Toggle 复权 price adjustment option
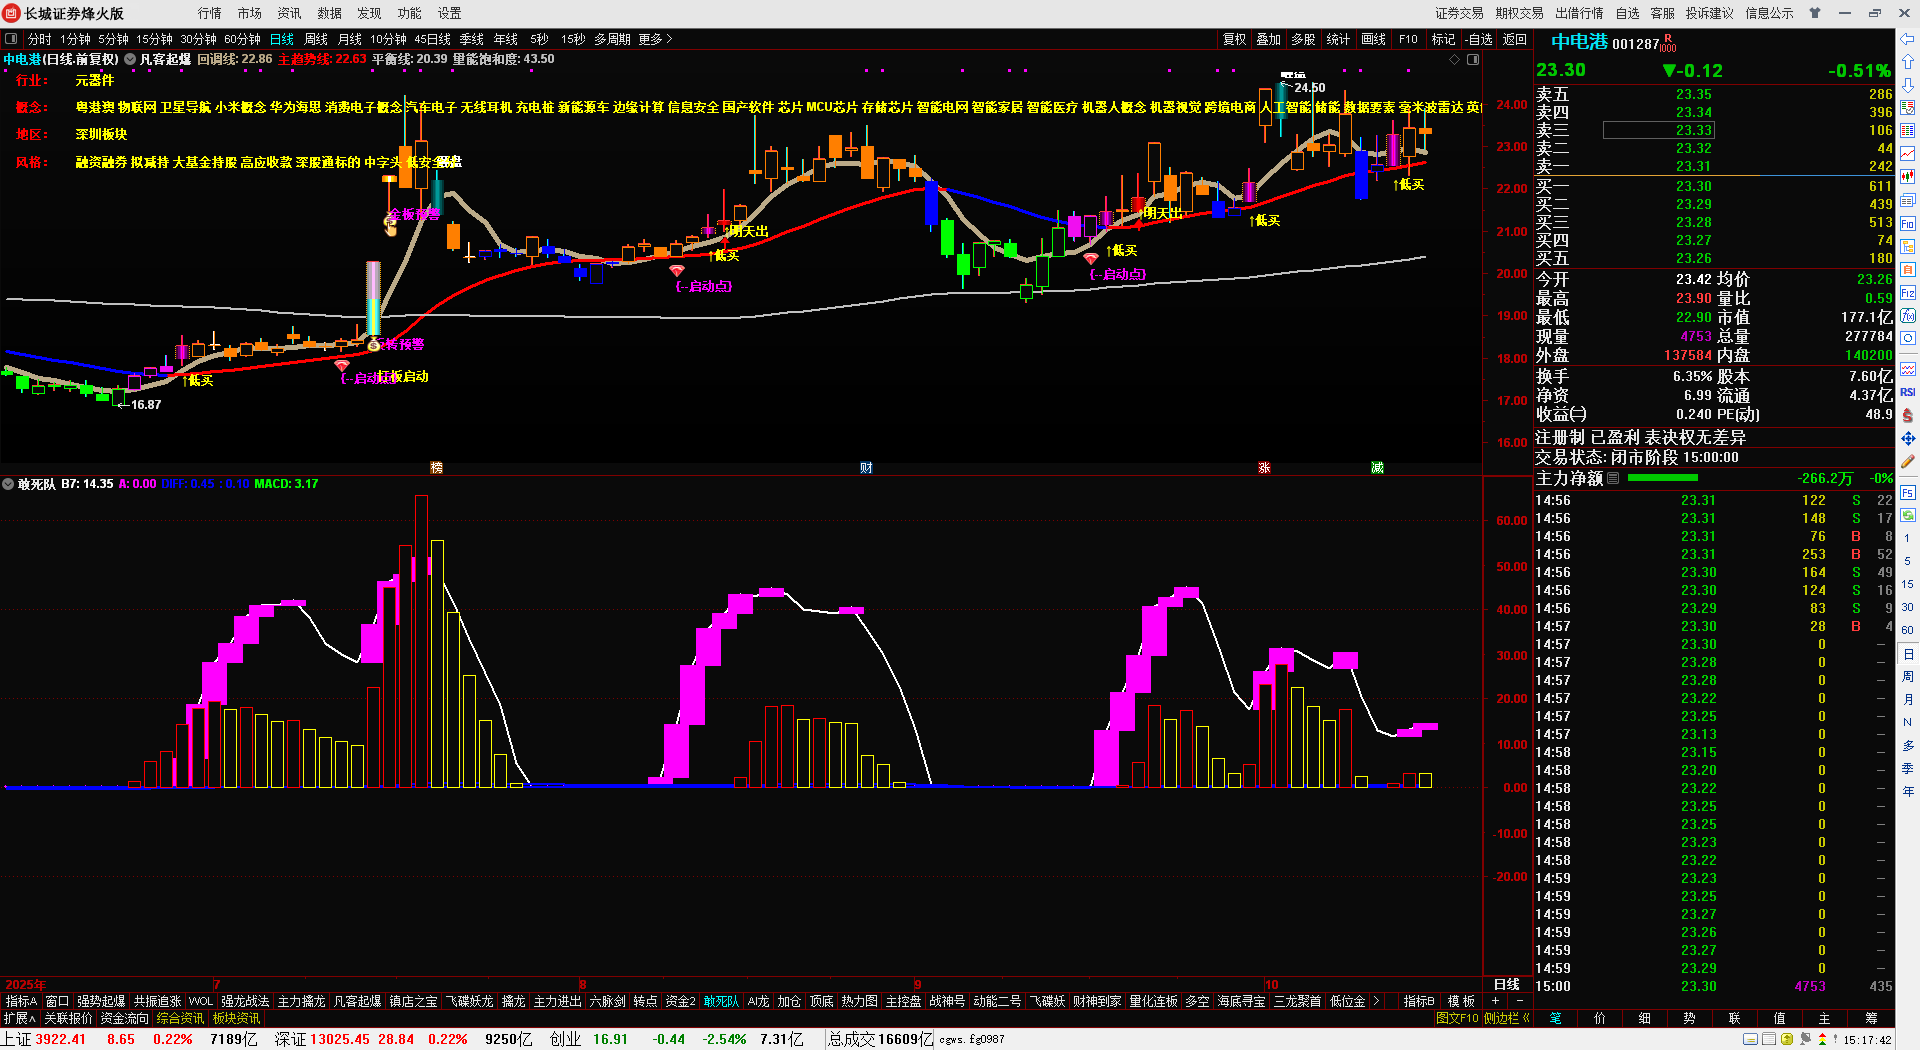Image resolution: width=1920 pixels, height=1050 pixels. pyautogui.click(x=1235, y=39)
